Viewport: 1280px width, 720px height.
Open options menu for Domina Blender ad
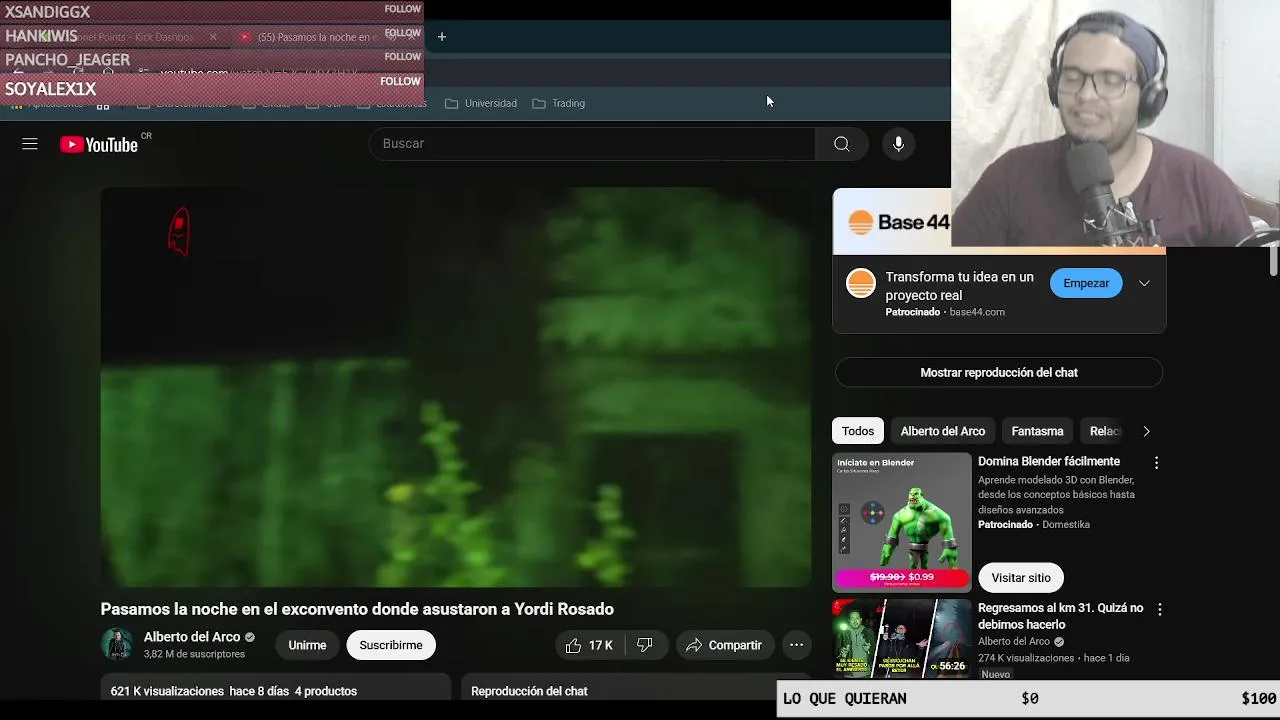[1156, 463]
